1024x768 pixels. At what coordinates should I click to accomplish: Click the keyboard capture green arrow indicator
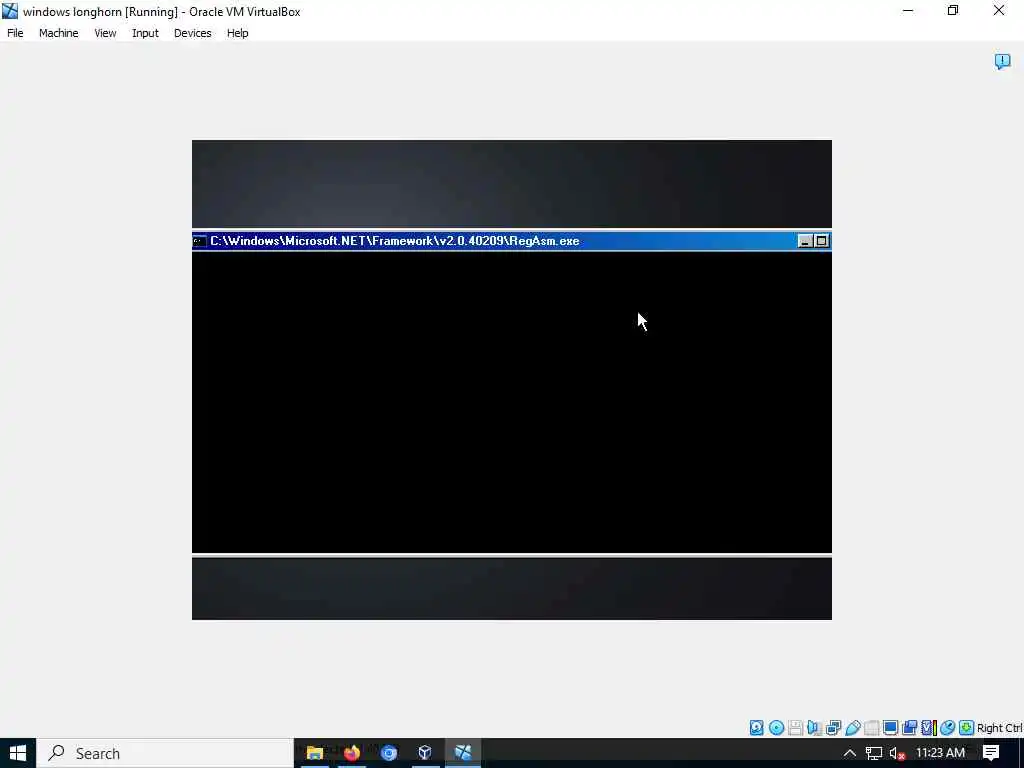[967, 728]
